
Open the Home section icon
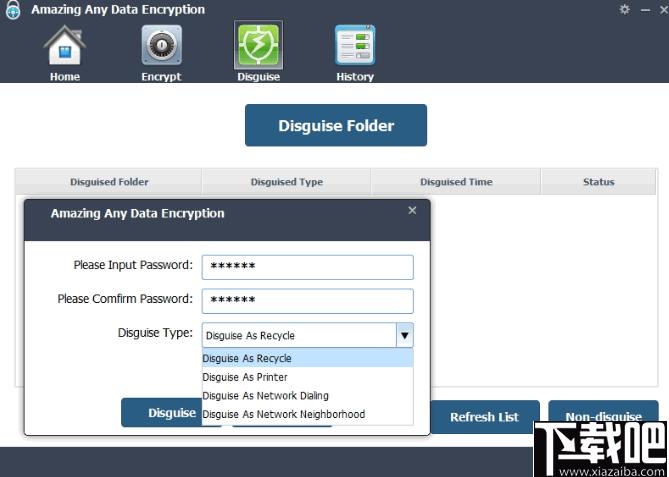point(65,44)
